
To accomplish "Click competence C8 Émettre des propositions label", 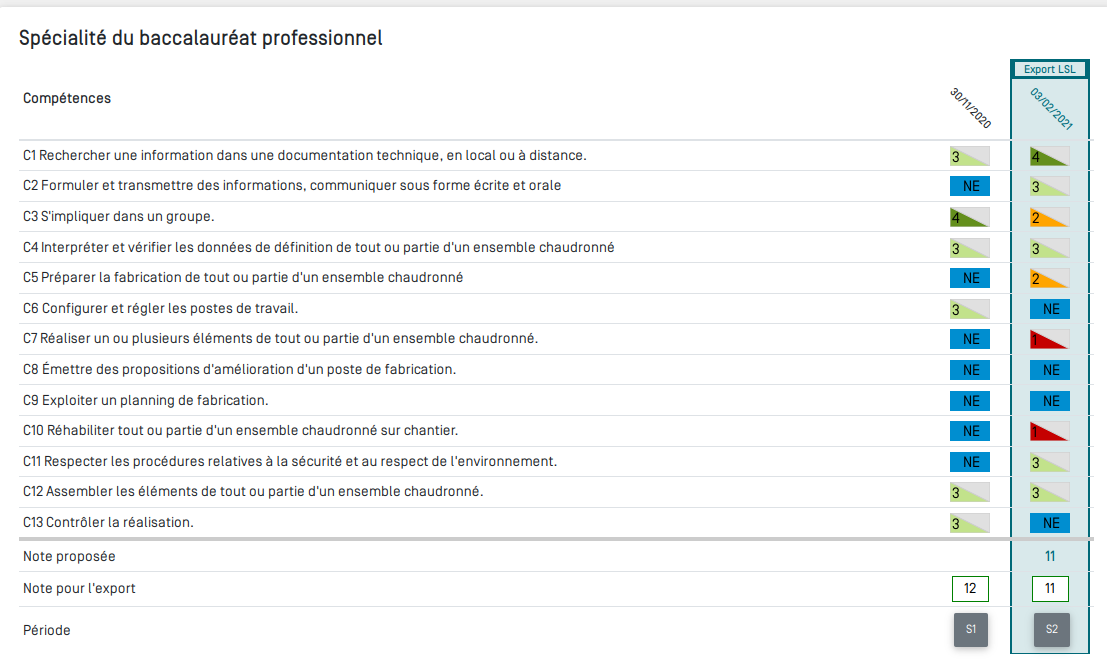I will click(x=239, y=370).
